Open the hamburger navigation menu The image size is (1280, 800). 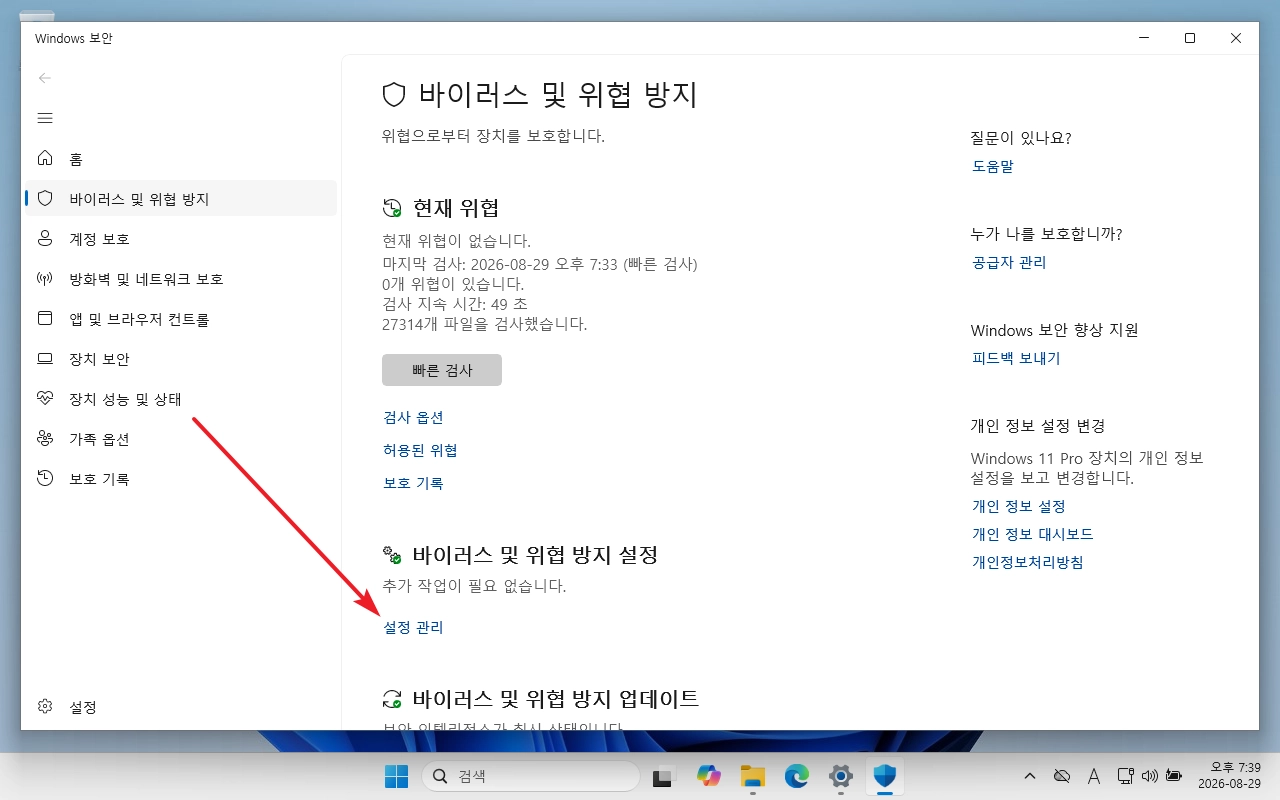click(45, 118)
